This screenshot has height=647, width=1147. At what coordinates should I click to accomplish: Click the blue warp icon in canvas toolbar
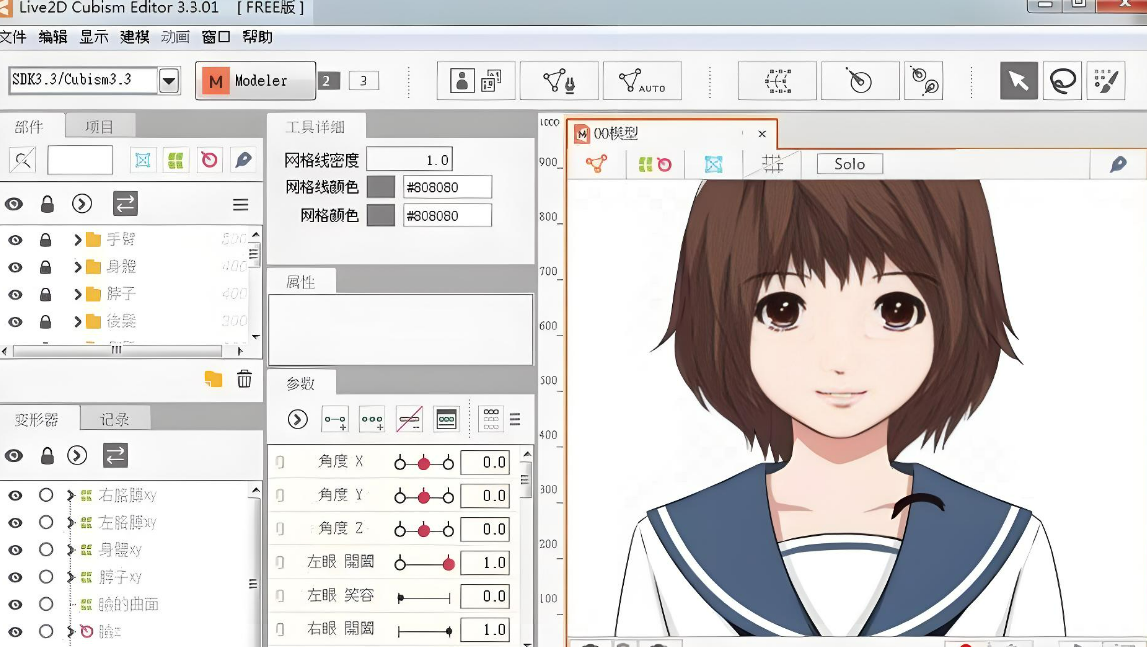coord(713,164)
